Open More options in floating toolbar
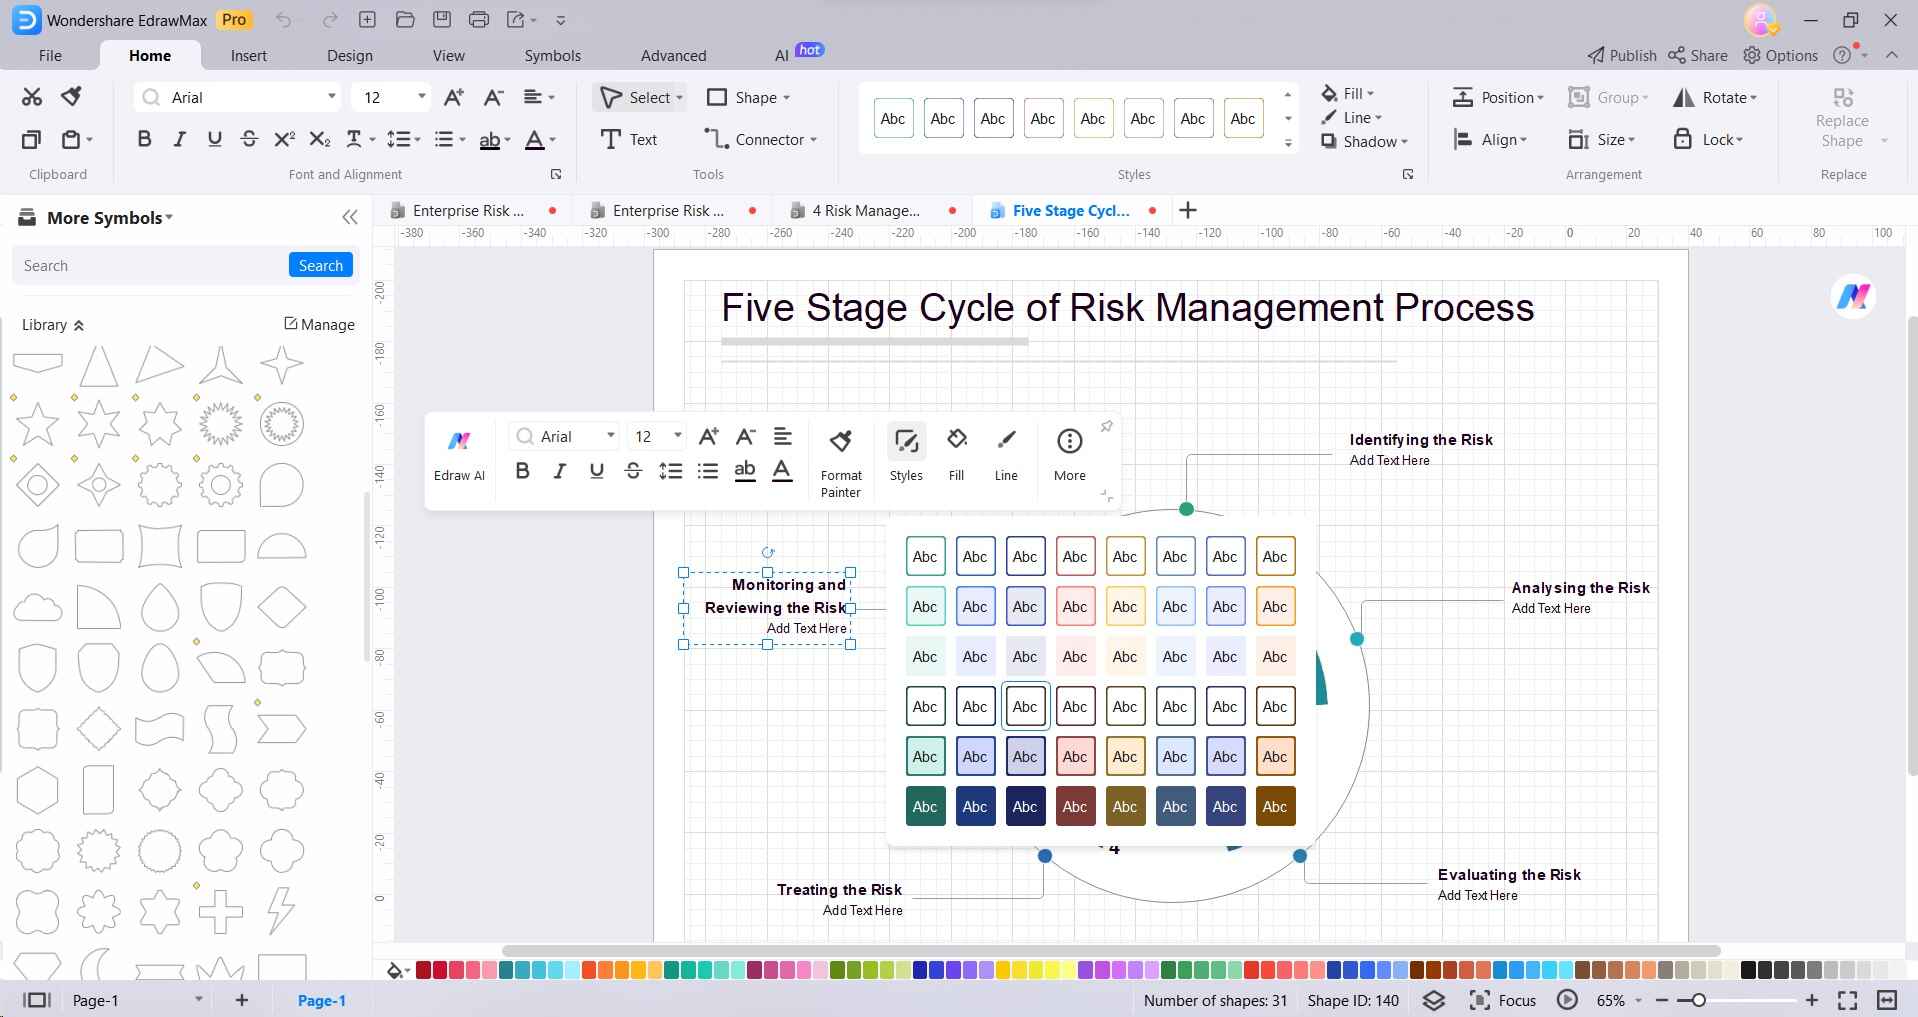This screenshot has width=1918, height=1017. [x=1069, y=453]
